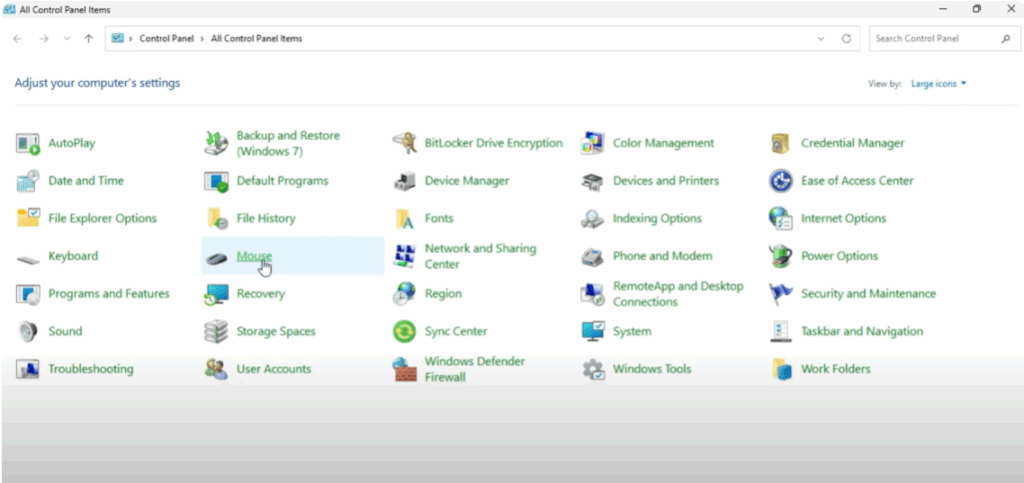Click the Forward navigation arrow
This screenshot has width=1024, height=483.
click(x=44, y=39)
